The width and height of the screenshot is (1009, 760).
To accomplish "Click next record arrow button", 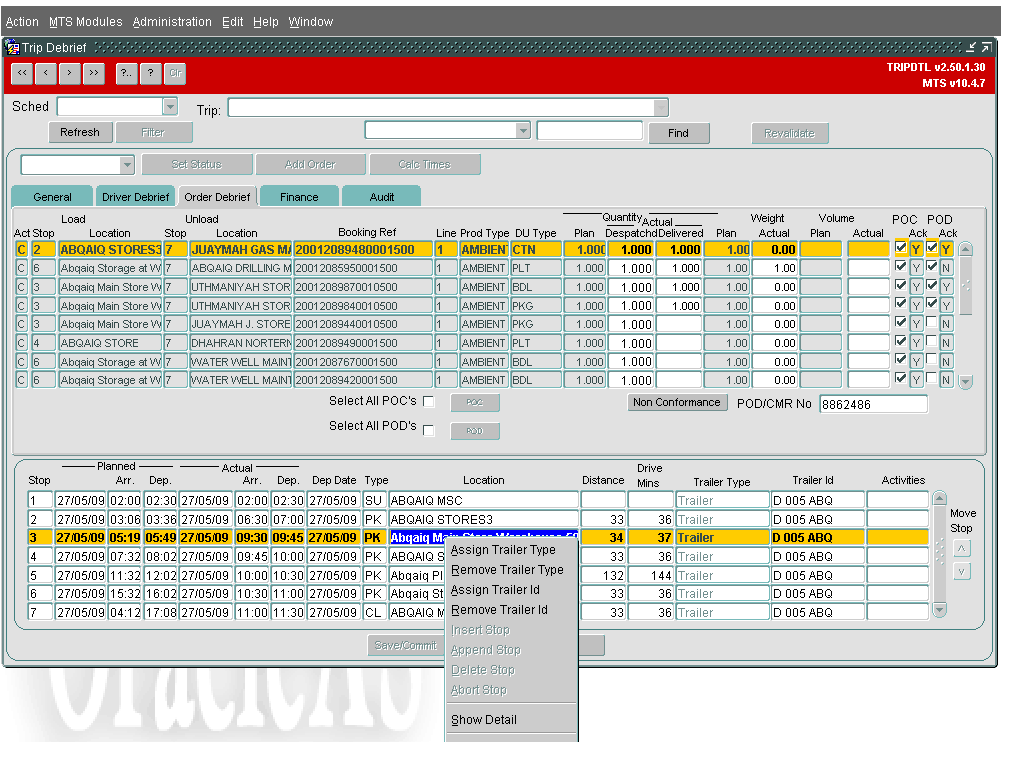I will [x=69, y=73].
